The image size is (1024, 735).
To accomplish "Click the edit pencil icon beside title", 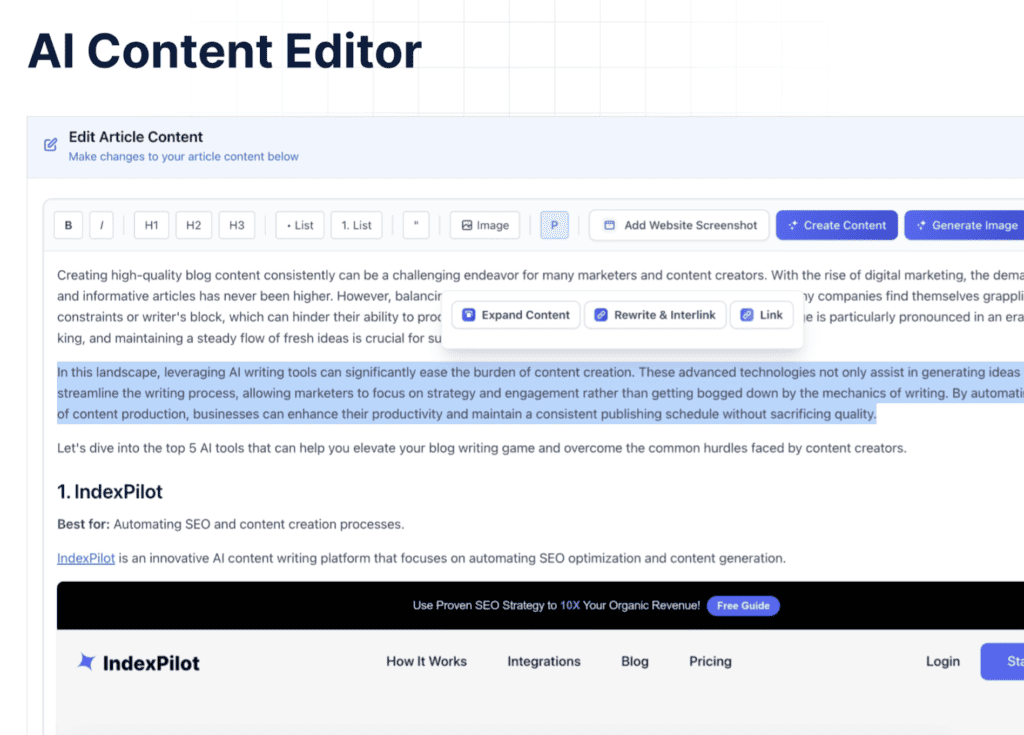I will click(x=51, y=145).
